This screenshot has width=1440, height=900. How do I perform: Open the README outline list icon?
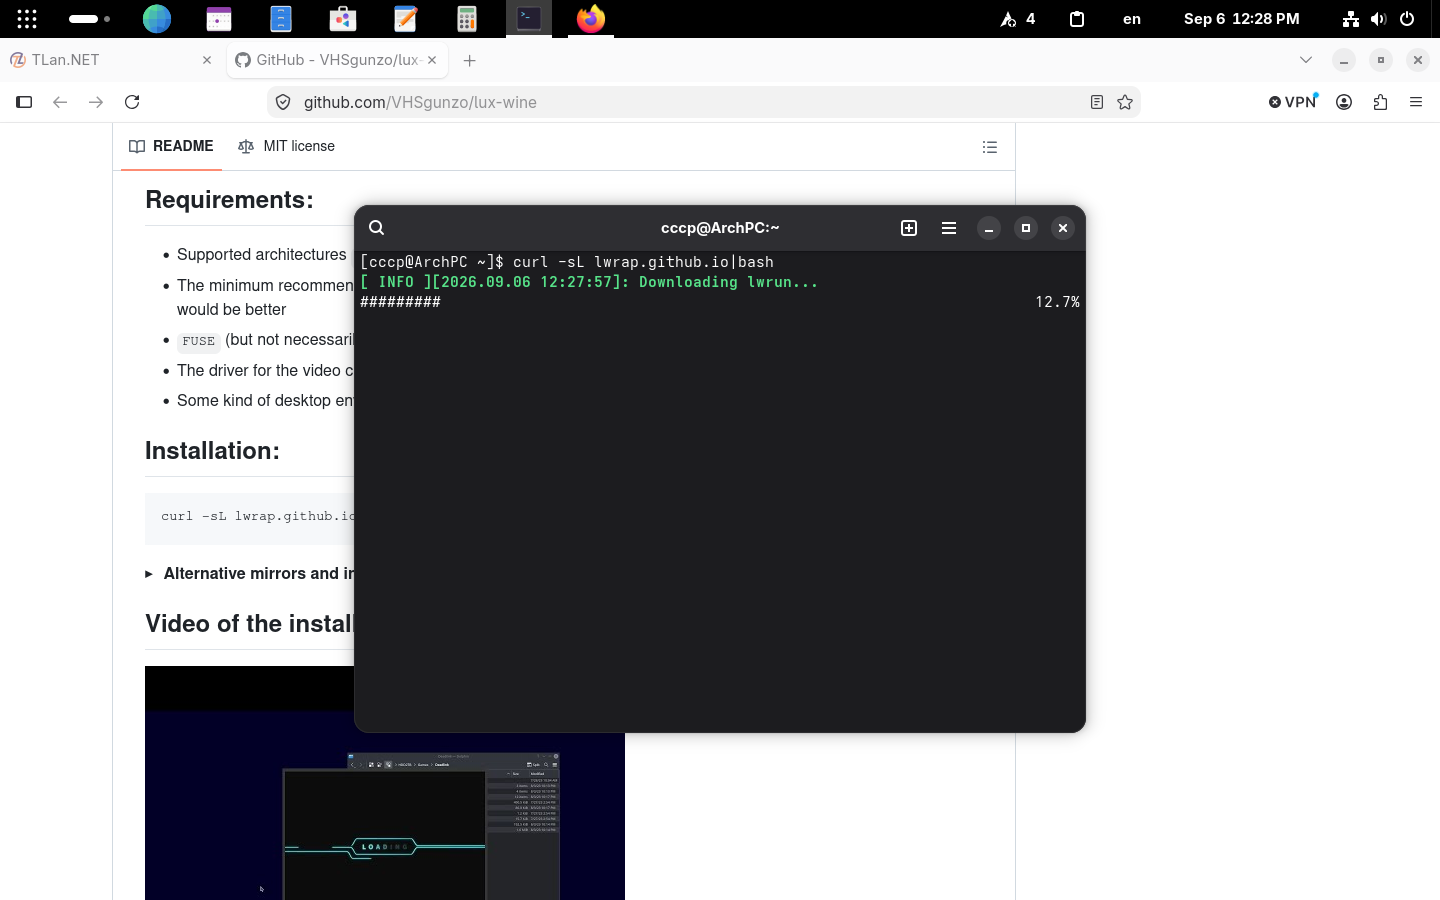(x=990, y=147)
